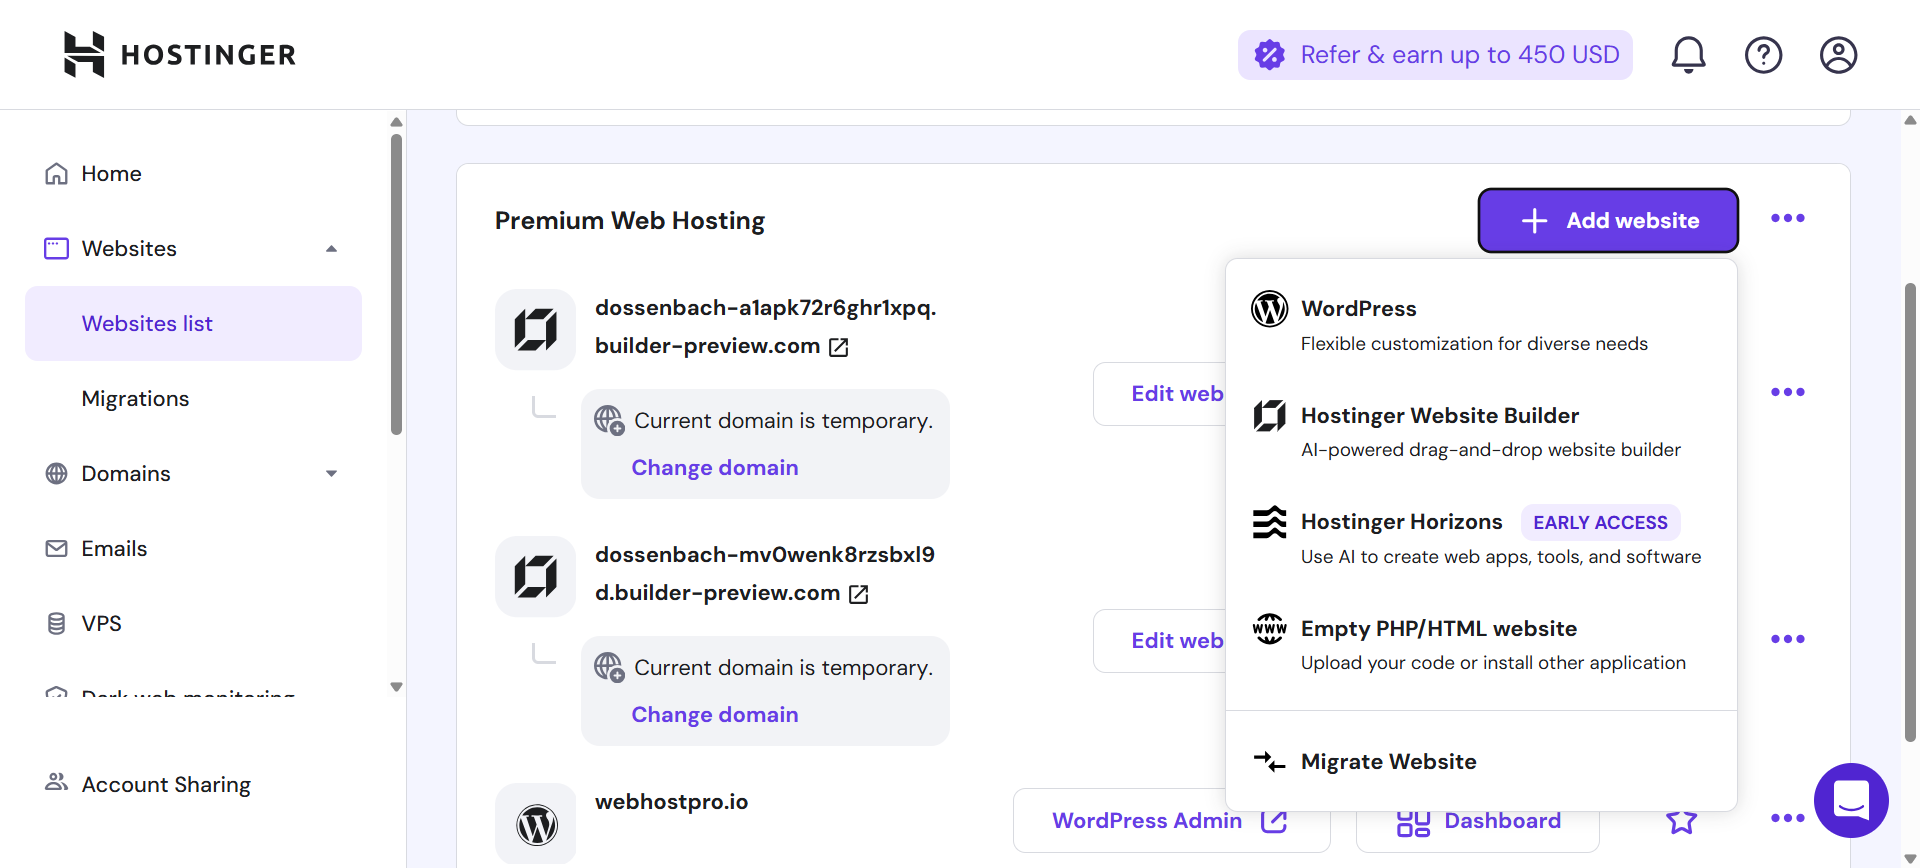Viewport: 1920px width, 868px height.
Task: Open the notifications bell
Action: pyautogui.click(x=1688, y=54)
